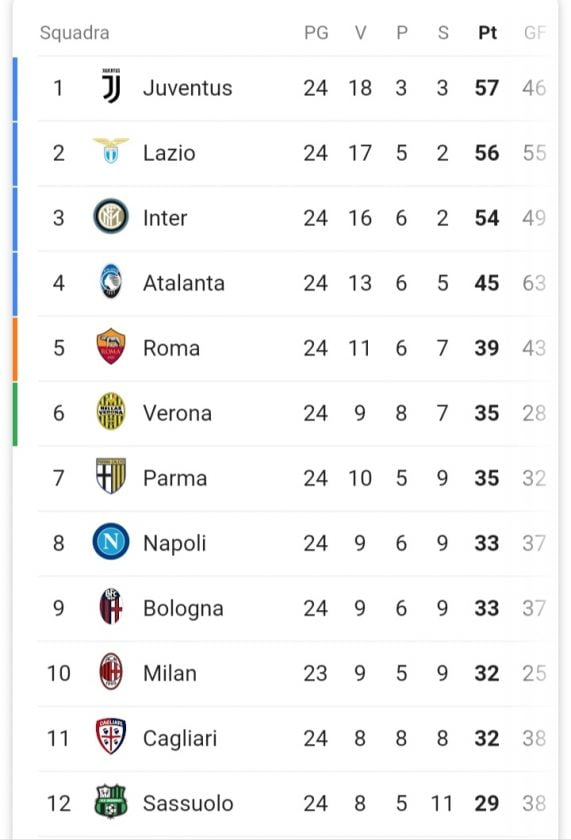Viewport: 571px width, 840px height.
Task: Select the Bologna club crest
Action: (111, 606)
